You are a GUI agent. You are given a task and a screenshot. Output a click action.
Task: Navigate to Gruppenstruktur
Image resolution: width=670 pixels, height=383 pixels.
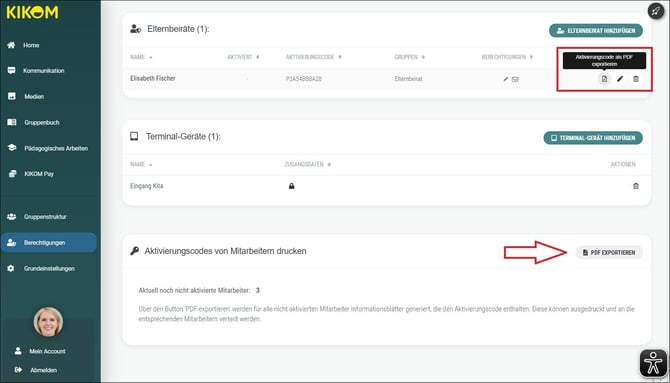tap(45, 217)
